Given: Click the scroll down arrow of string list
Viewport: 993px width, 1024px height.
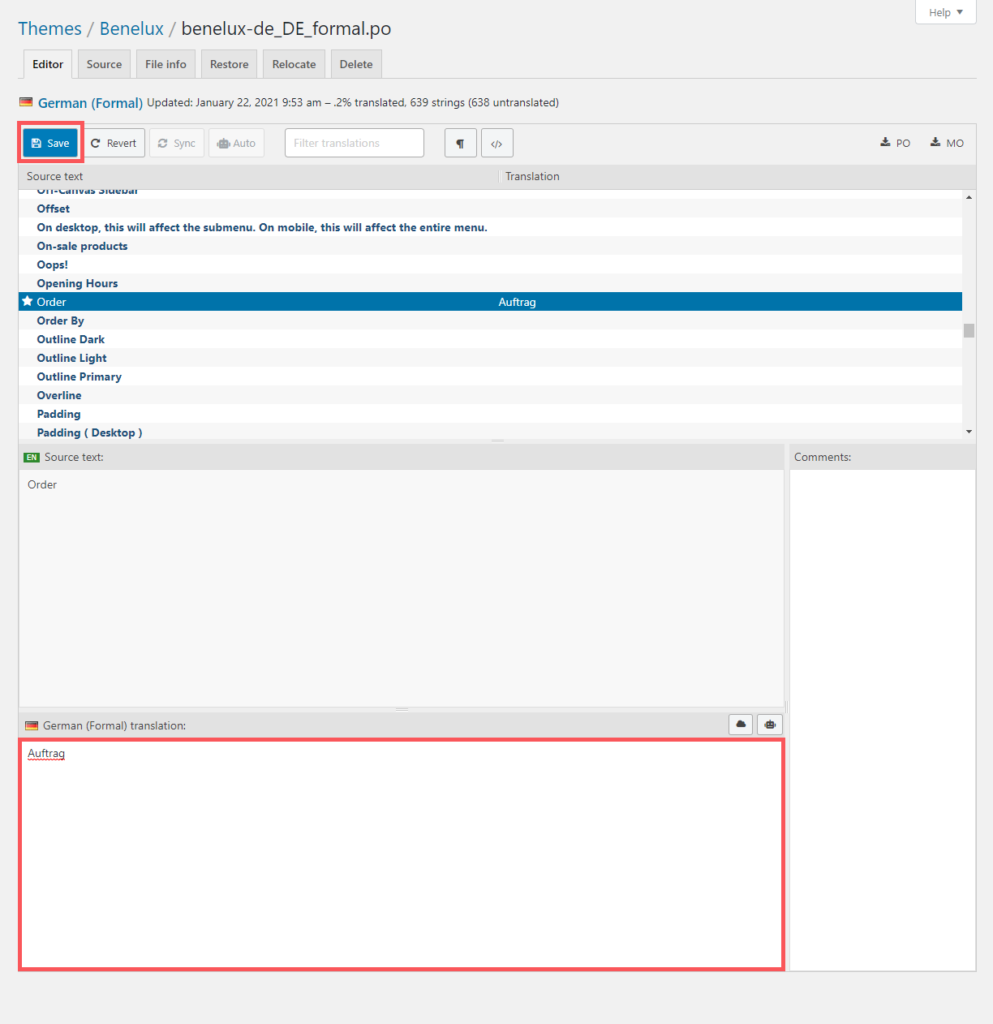Looking at the screenshot, I should (968, 430).
